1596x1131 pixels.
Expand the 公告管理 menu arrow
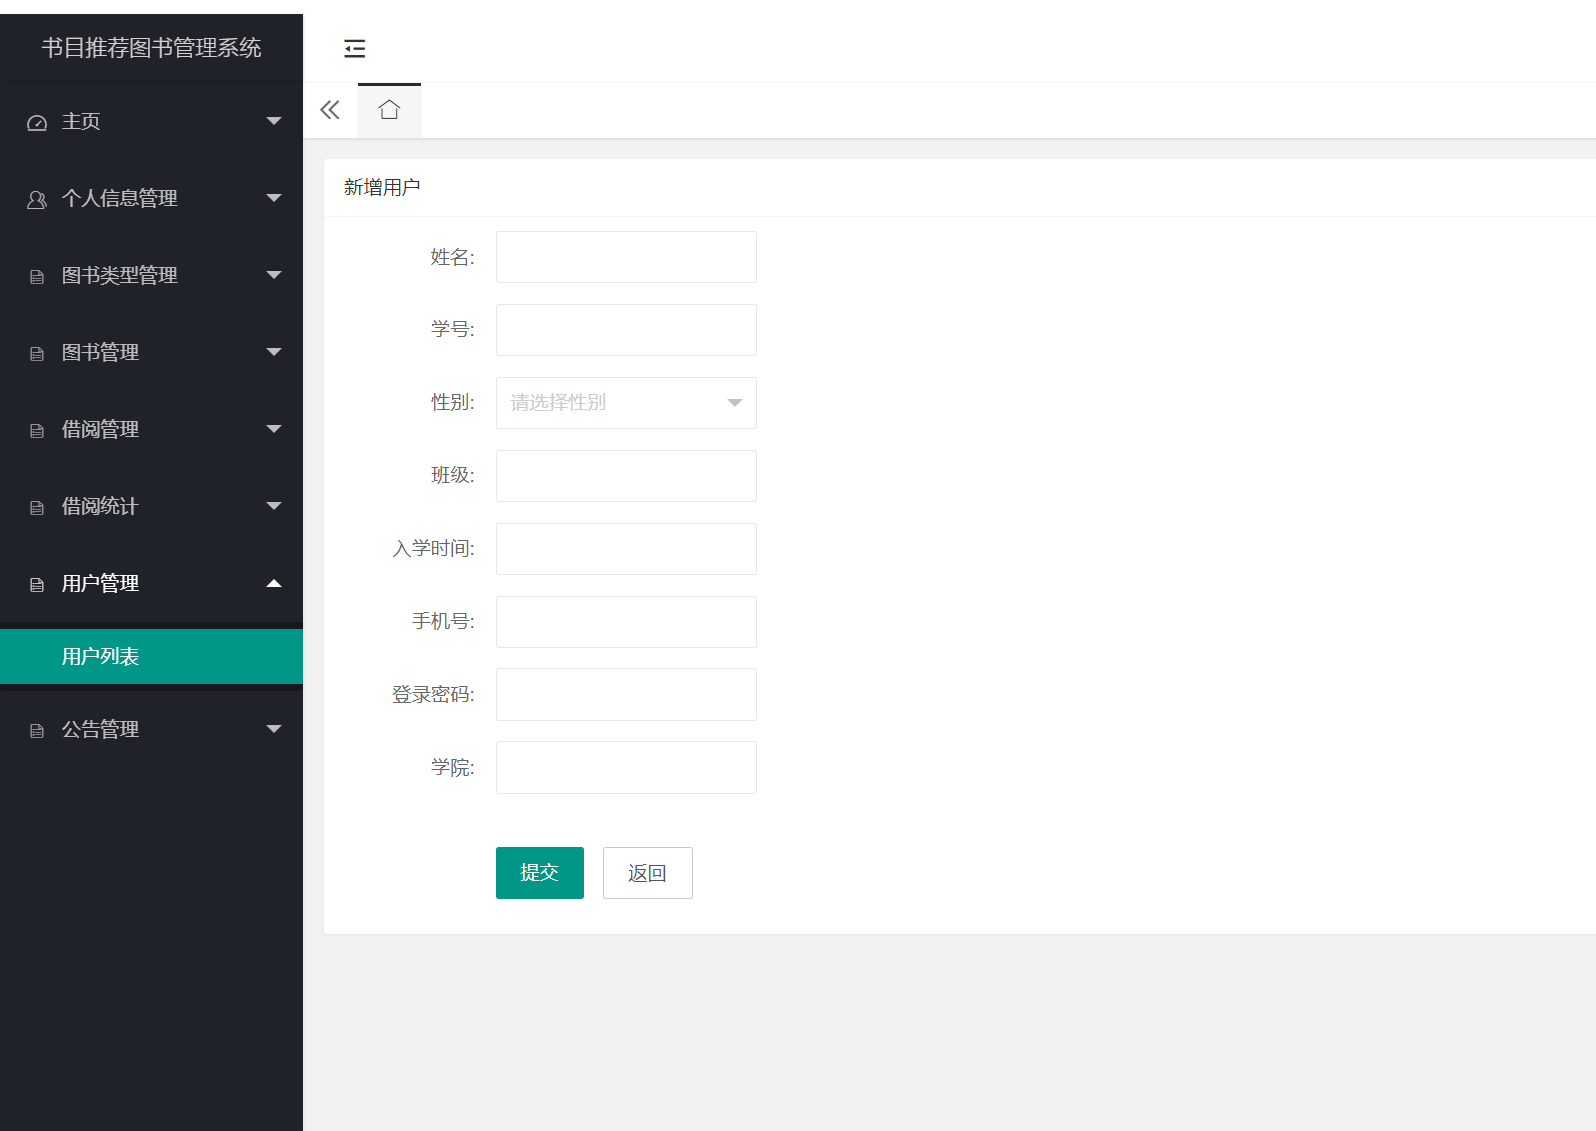click(x=274, y=729)
